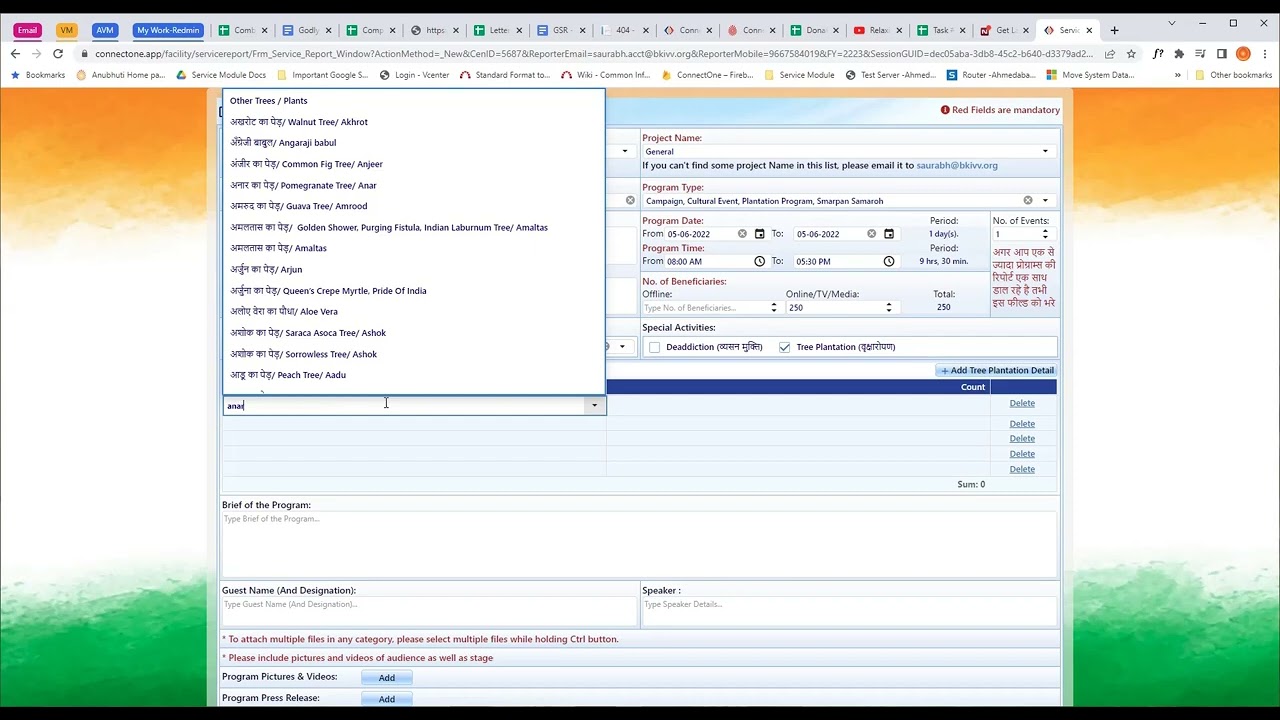Open time picker for Program Time To
The width and height of the screenshot is (1280, 720).
click(888, 262)
